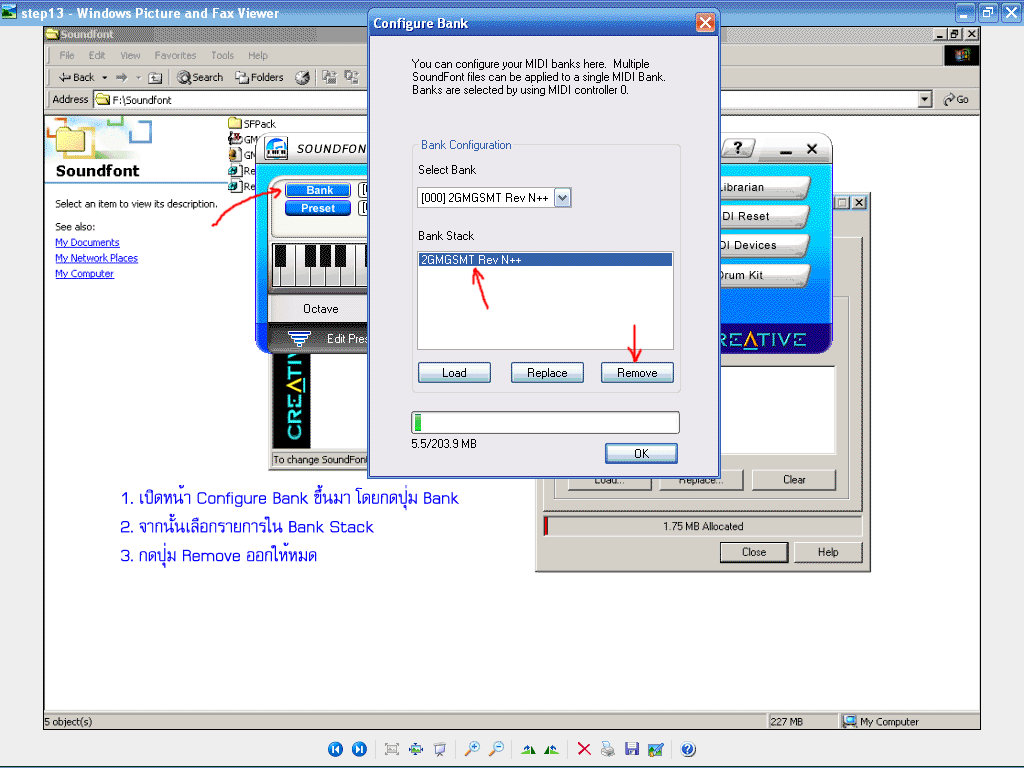
Task: Rotate the image counterclockwise
Action: (552, 749)
